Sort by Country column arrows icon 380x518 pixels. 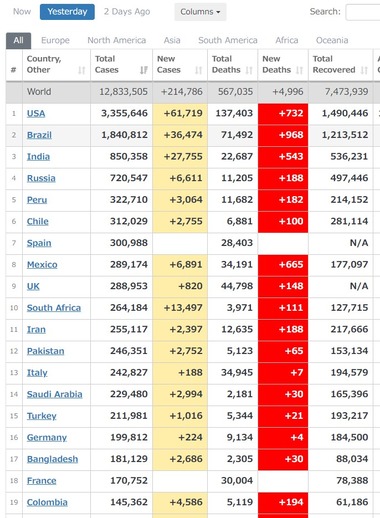click(x=82, y=70)
